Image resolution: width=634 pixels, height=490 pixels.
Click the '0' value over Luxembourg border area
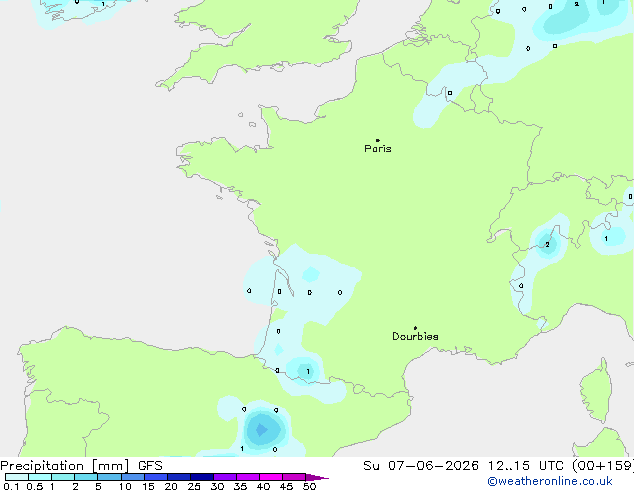[x=450, y=93]
